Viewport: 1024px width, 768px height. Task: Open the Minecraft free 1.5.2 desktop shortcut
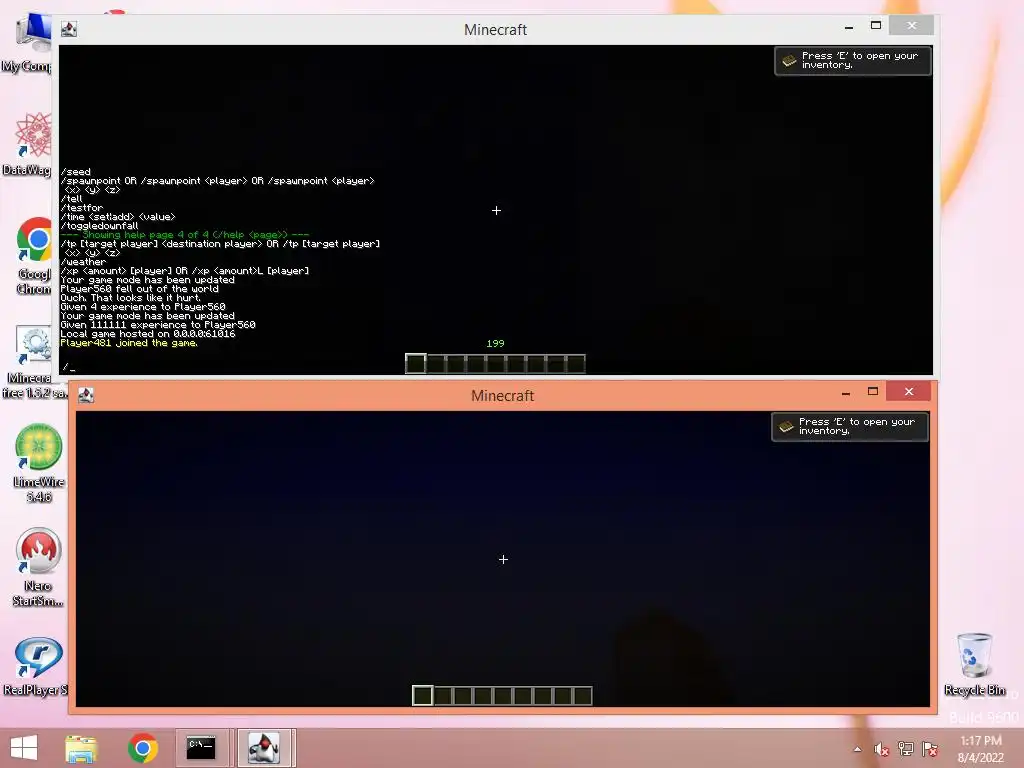[x=33, y=362]
